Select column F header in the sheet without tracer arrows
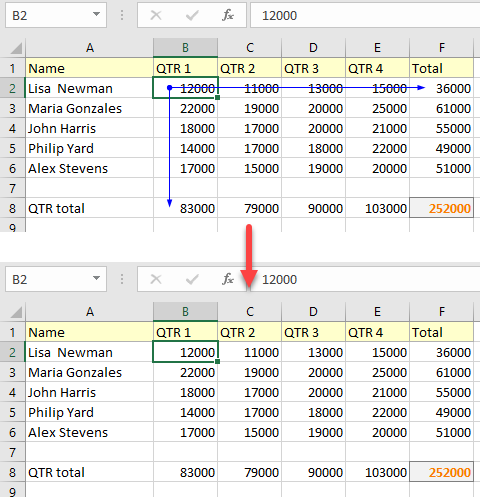 (442, 312)
